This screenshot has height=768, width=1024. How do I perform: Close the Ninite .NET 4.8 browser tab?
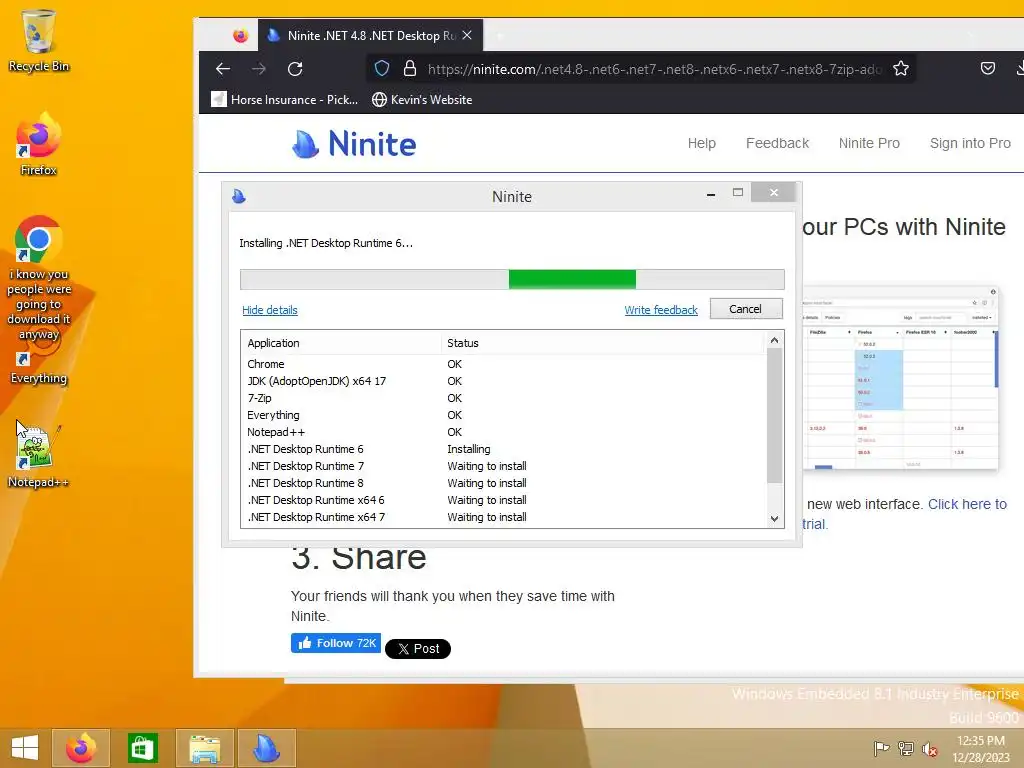coord(467,35)
